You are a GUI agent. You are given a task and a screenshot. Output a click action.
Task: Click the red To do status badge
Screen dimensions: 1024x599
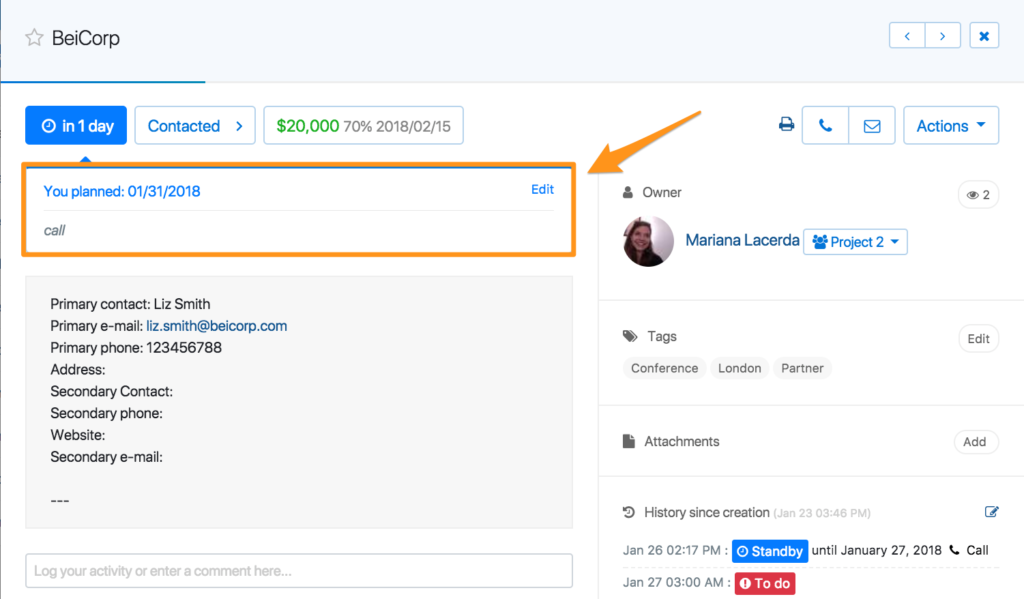[764, 583]
